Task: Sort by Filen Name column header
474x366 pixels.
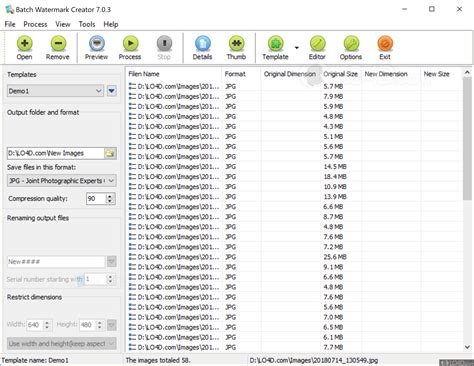Action: (x=174, y=74)
